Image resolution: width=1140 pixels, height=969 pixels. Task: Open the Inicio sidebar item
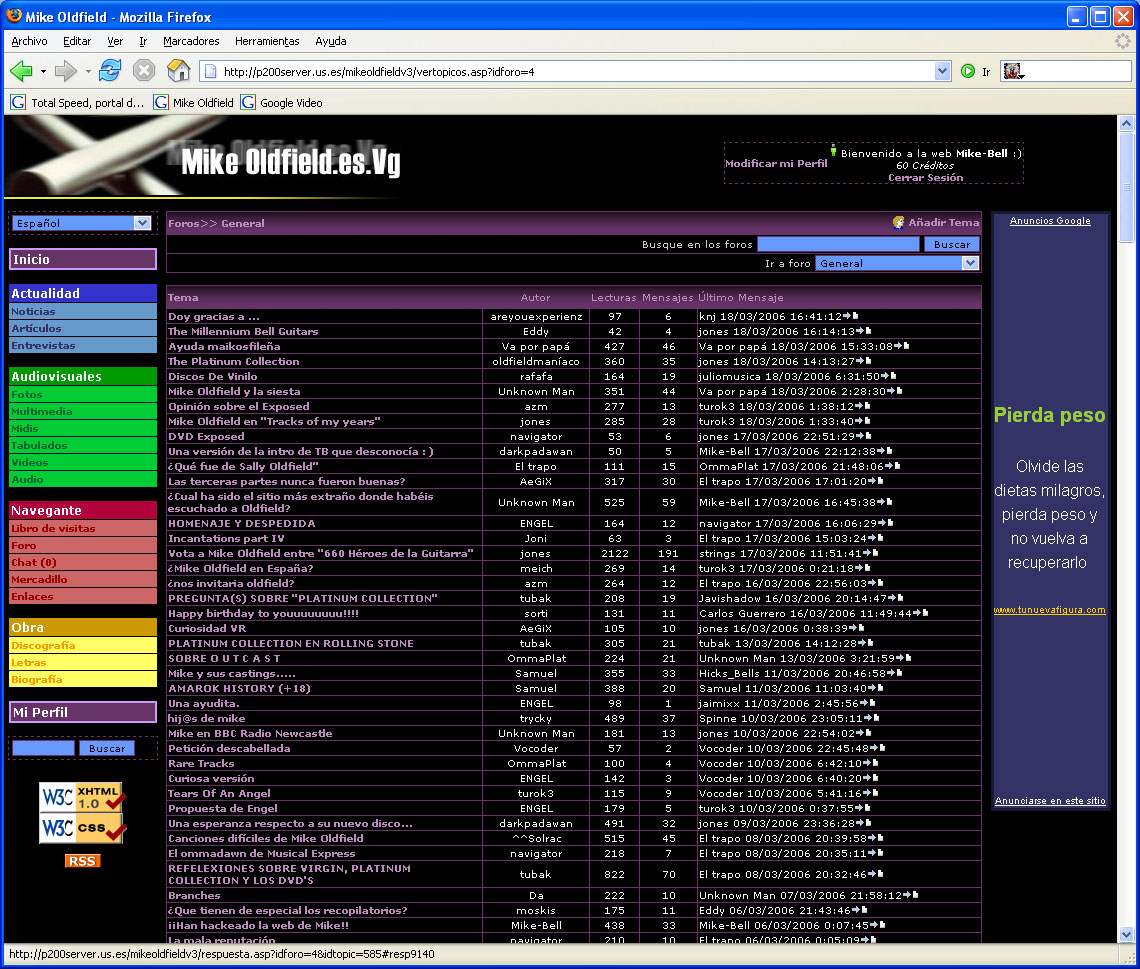[83, 260]
